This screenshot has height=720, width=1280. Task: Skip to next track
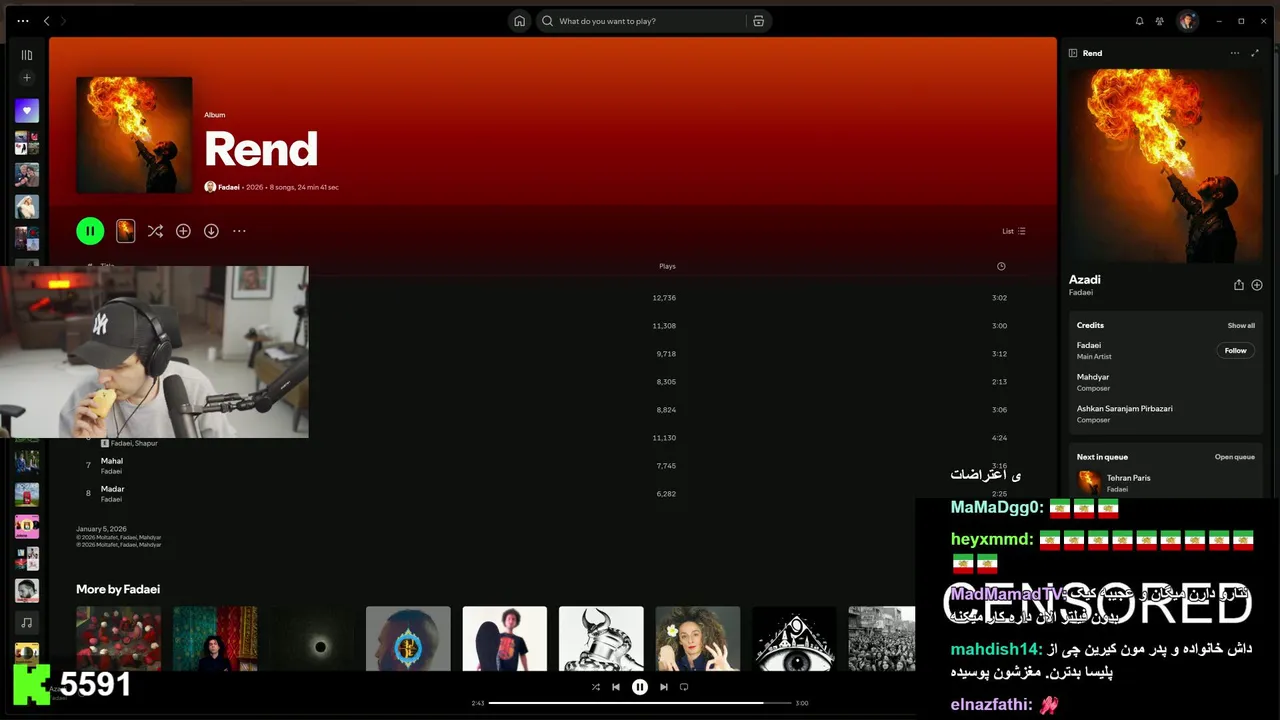coord(664,687)
